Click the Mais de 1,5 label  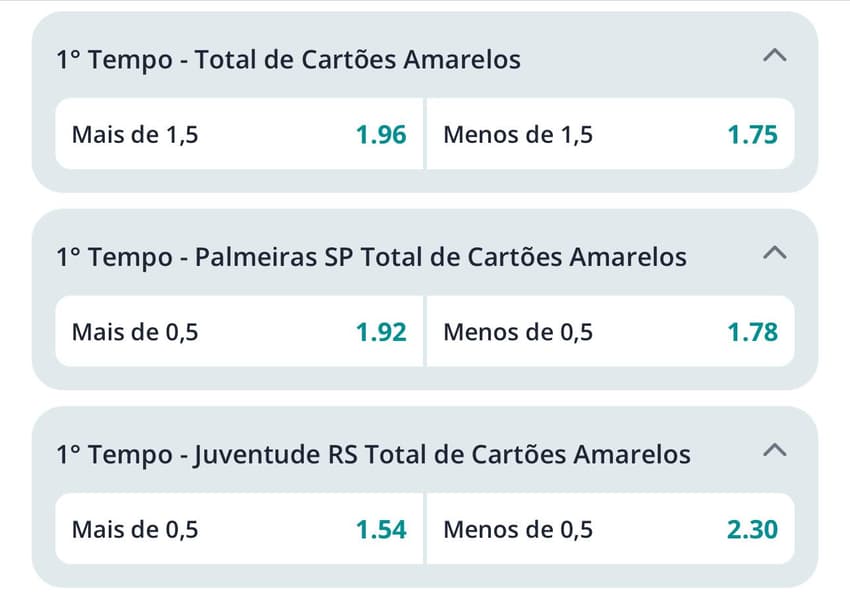coord(132,134)
